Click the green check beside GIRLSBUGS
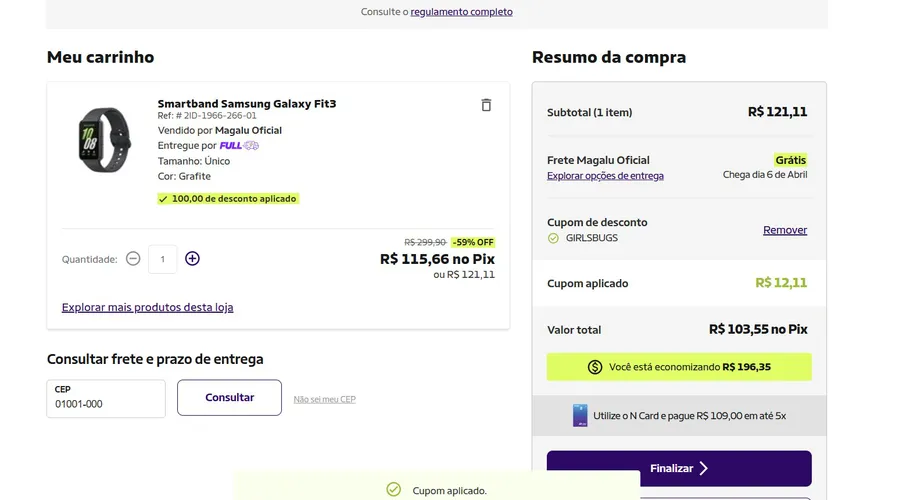 pos(553,238)
